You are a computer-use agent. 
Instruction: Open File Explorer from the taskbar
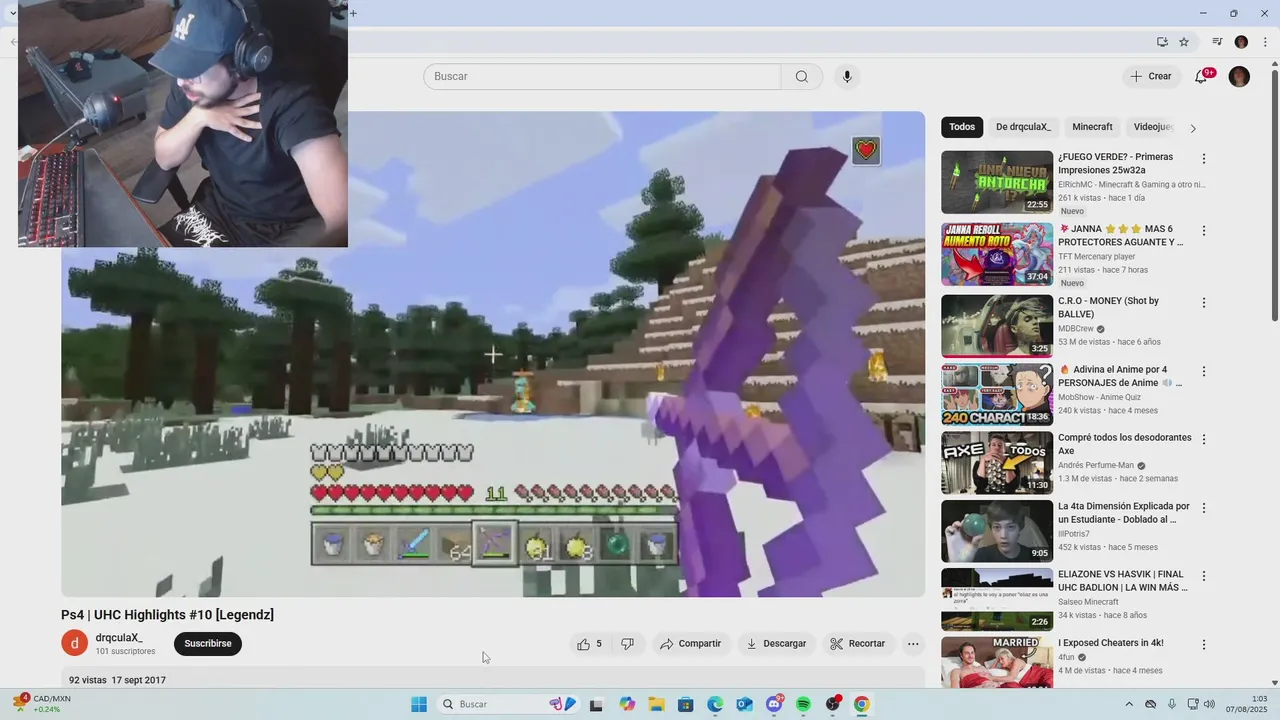tap(656, 704)
